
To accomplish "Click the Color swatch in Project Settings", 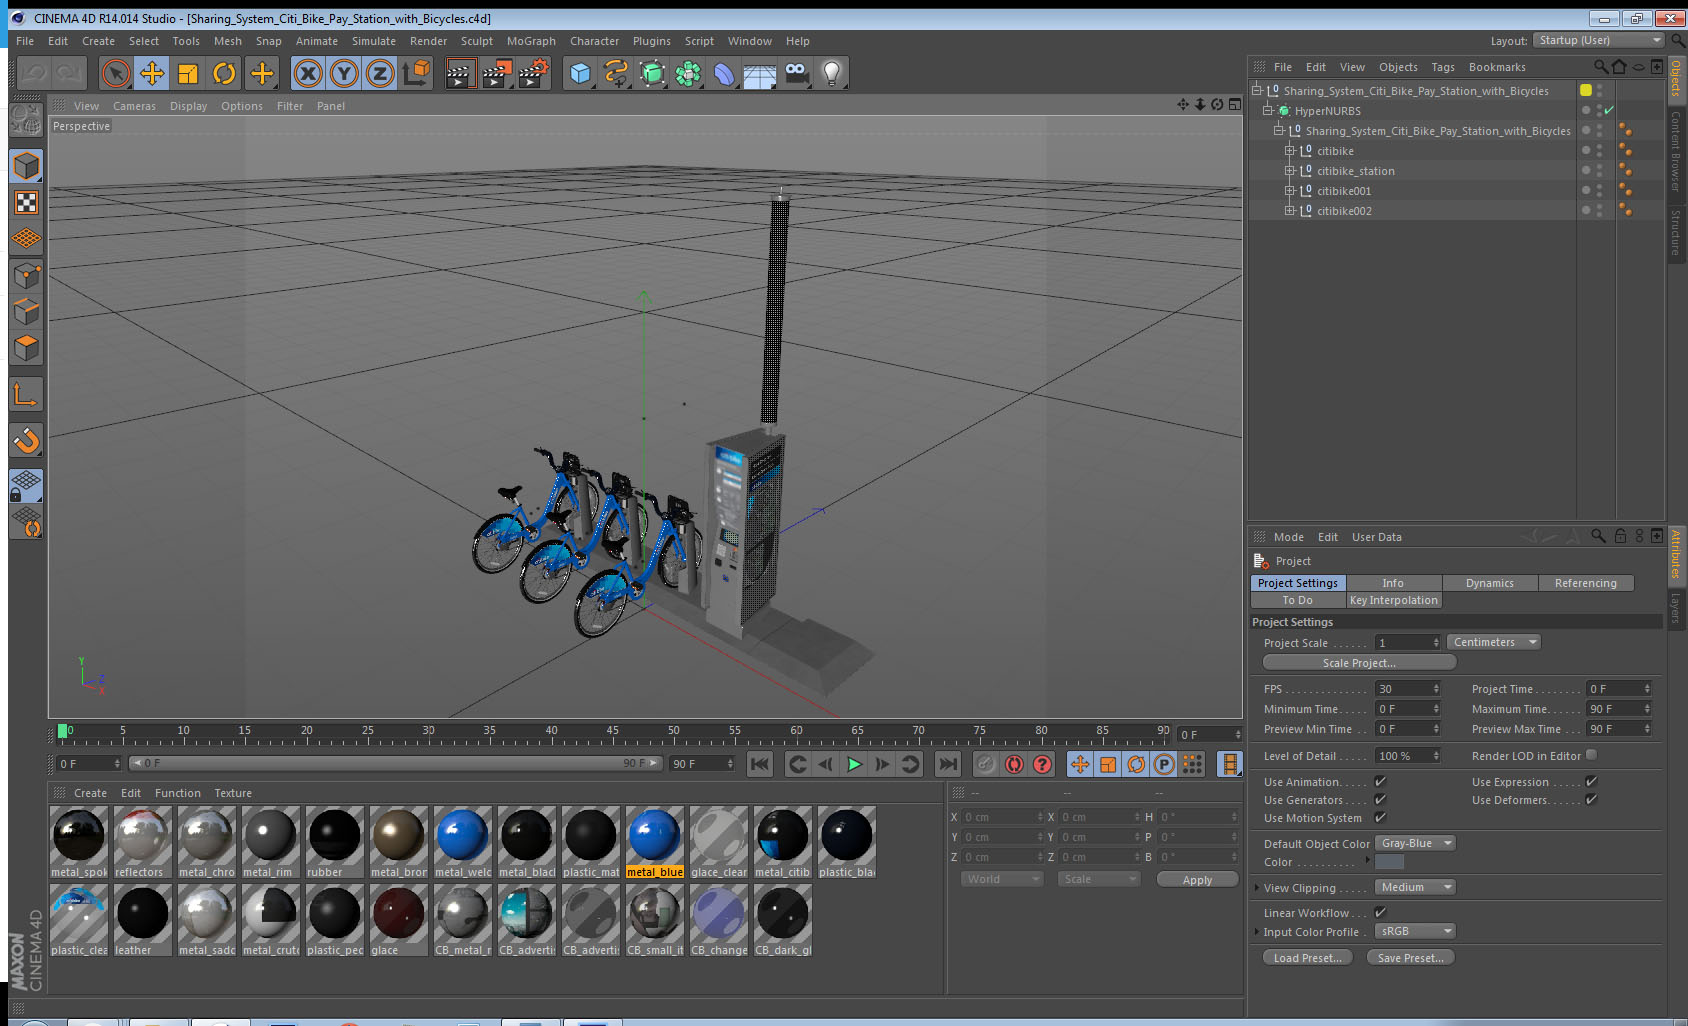I will pos(1389,862).
